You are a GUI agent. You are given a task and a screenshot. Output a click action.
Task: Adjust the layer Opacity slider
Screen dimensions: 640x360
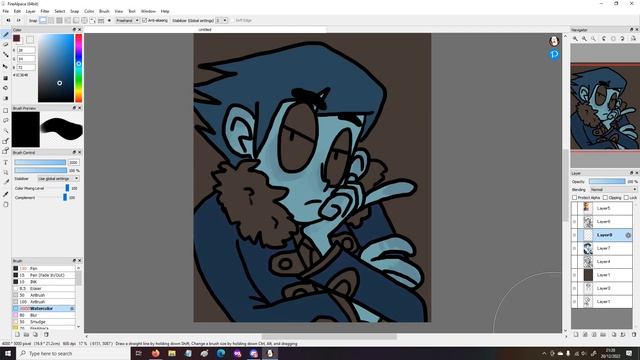(607, 182)
